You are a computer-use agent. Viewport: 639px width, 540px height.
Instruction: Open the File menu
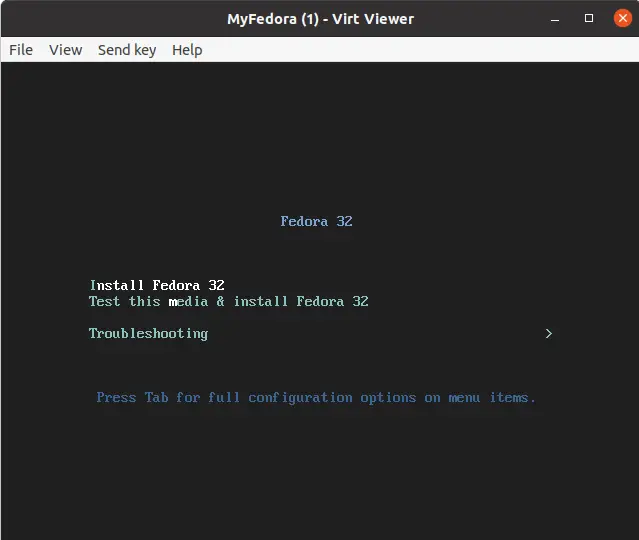point(21,50)
